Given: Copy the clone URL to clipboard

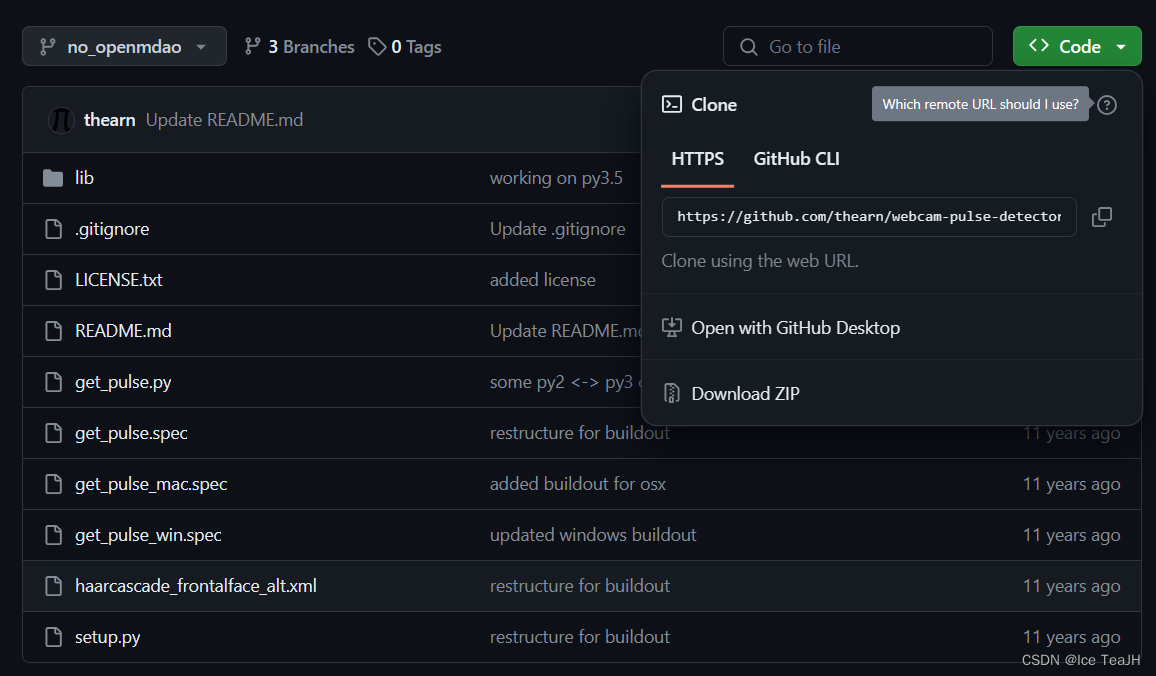Looking at the screenshot, I should pyautogui.click(x=1101, y=217).
